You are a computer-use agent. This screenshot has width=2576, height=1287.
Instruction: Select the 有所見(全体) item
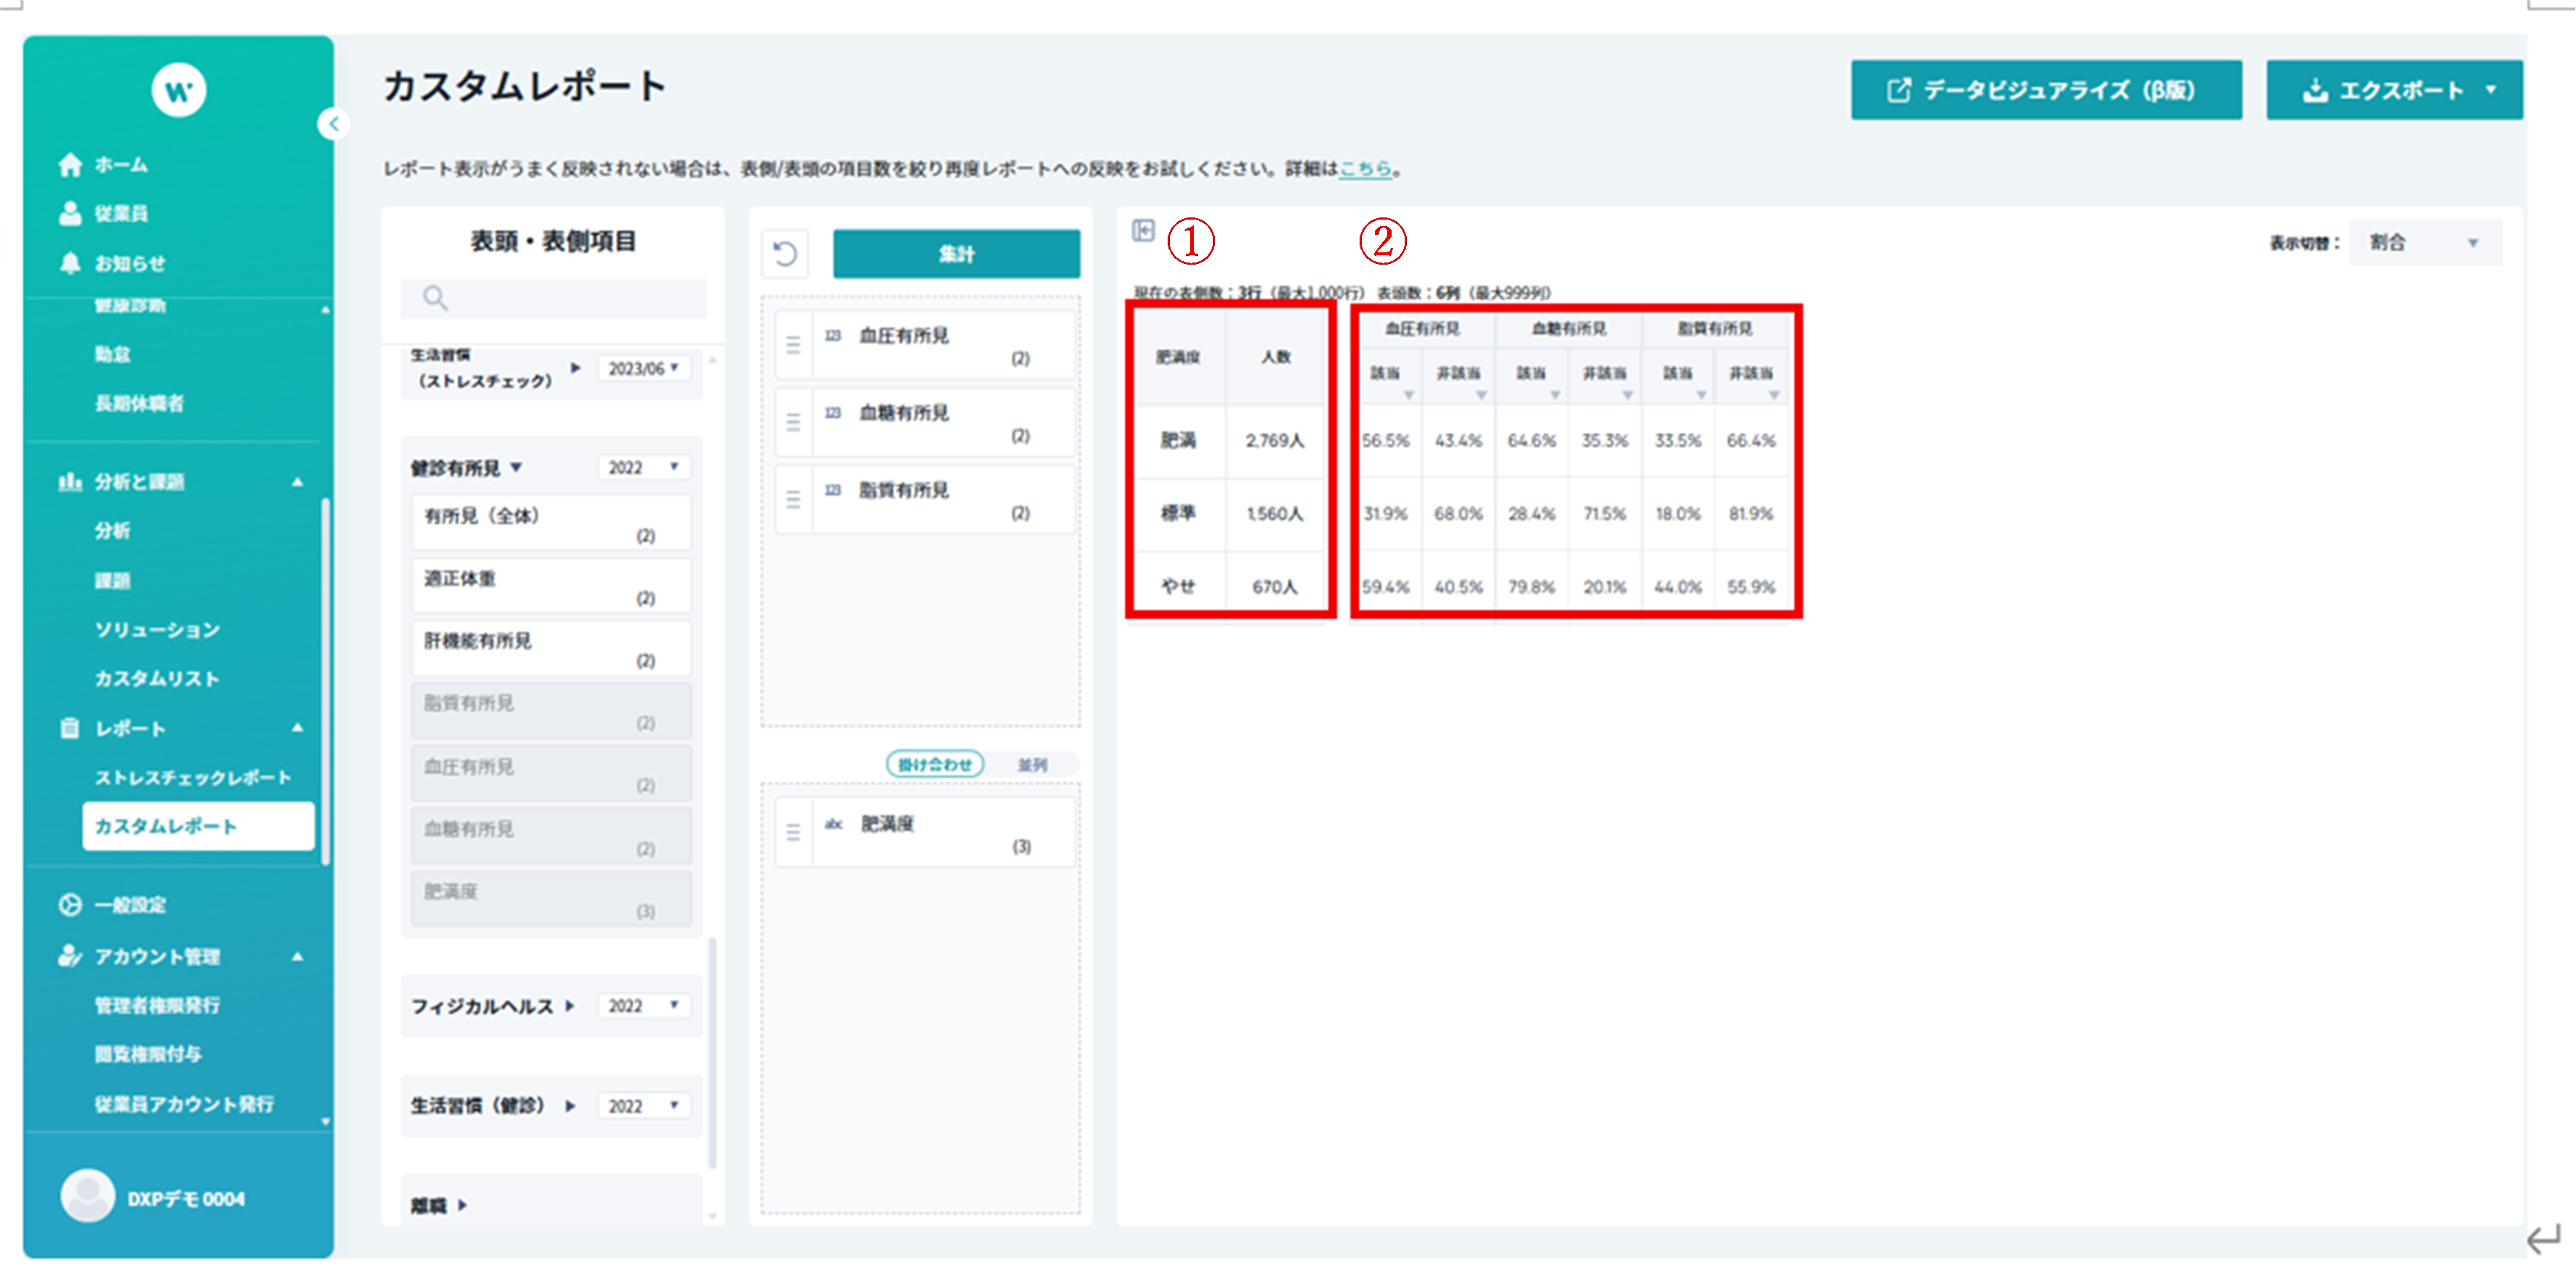(551, 522)
